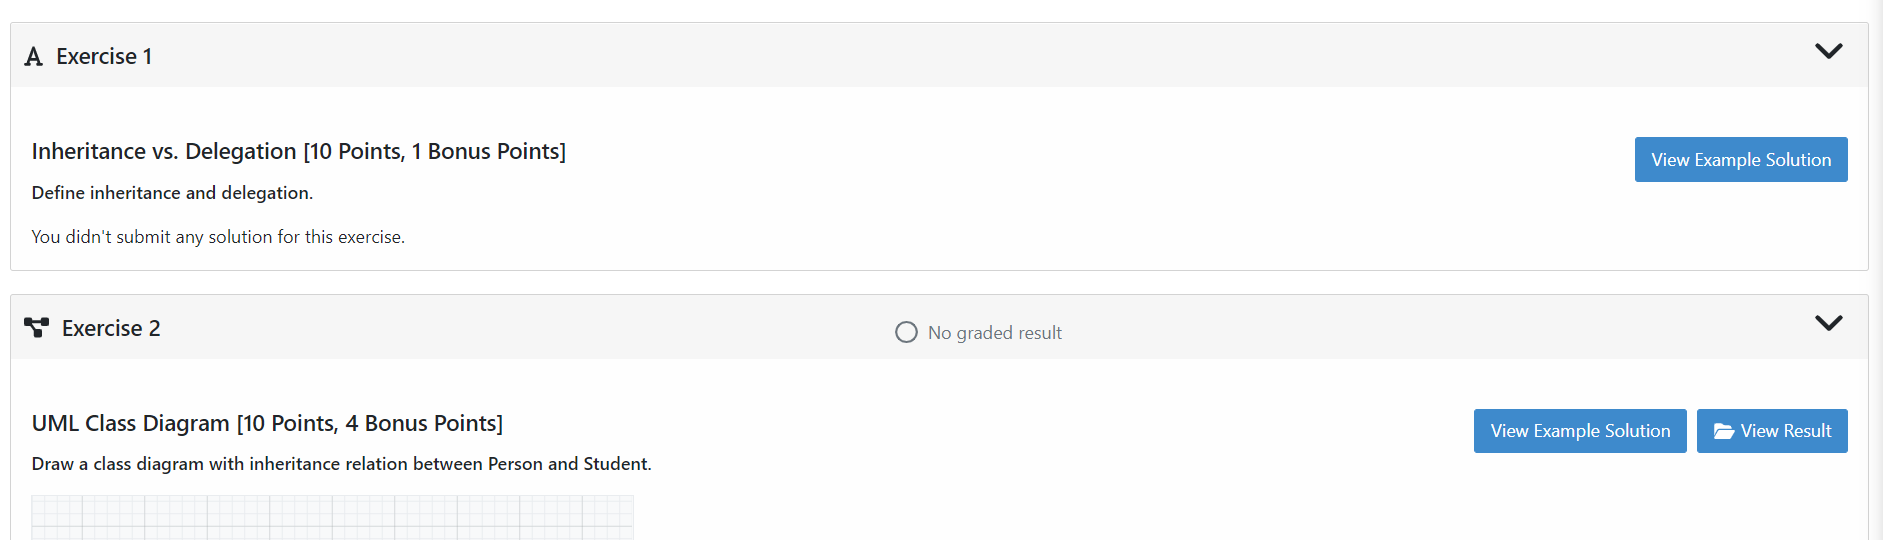The image size is (1883, 540).
Task: Click the No graded result status text
Action: pos(994,333)
